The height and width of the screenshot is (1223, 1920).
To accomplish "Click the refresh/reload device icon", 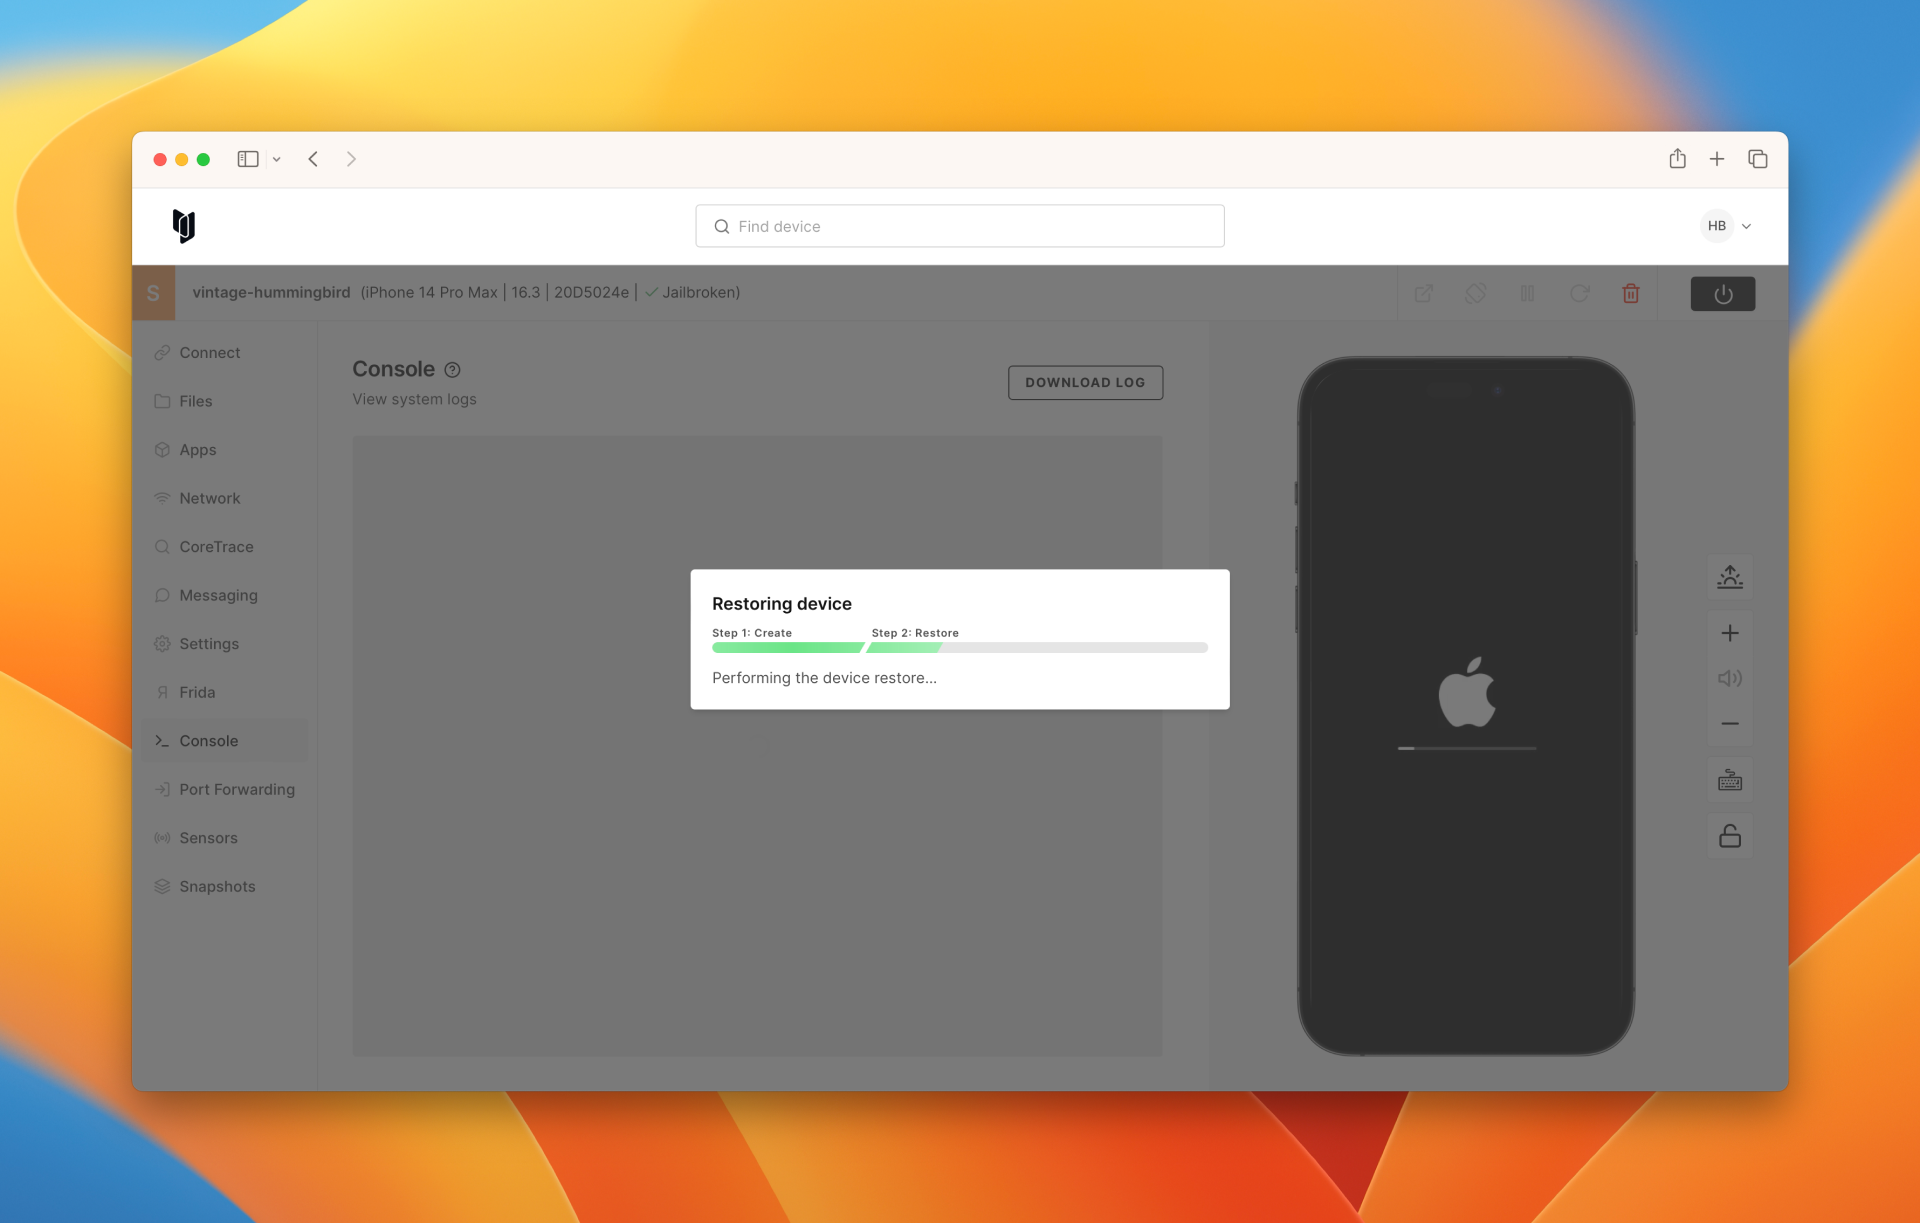I will tap(1579, 292).
